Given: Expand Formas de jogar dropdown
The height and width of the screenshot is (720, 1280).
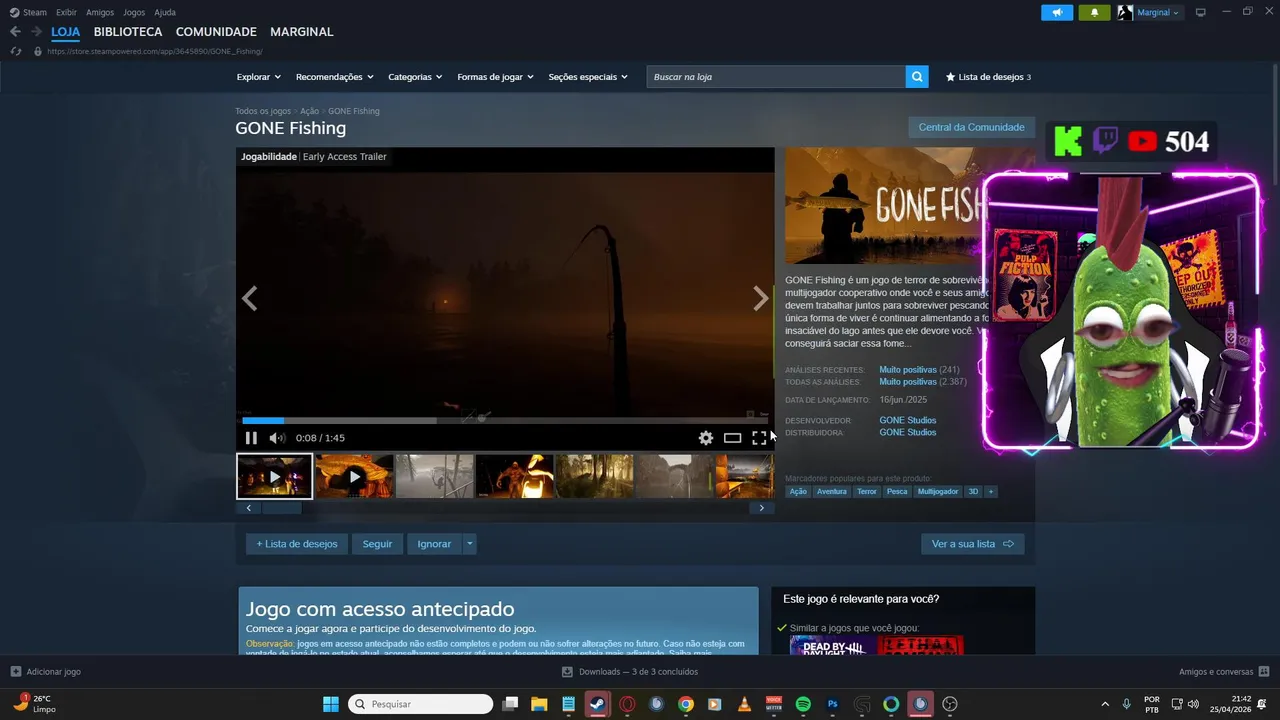Looking at the screenshot, I should pyautogui.click(x=495, y=77).
